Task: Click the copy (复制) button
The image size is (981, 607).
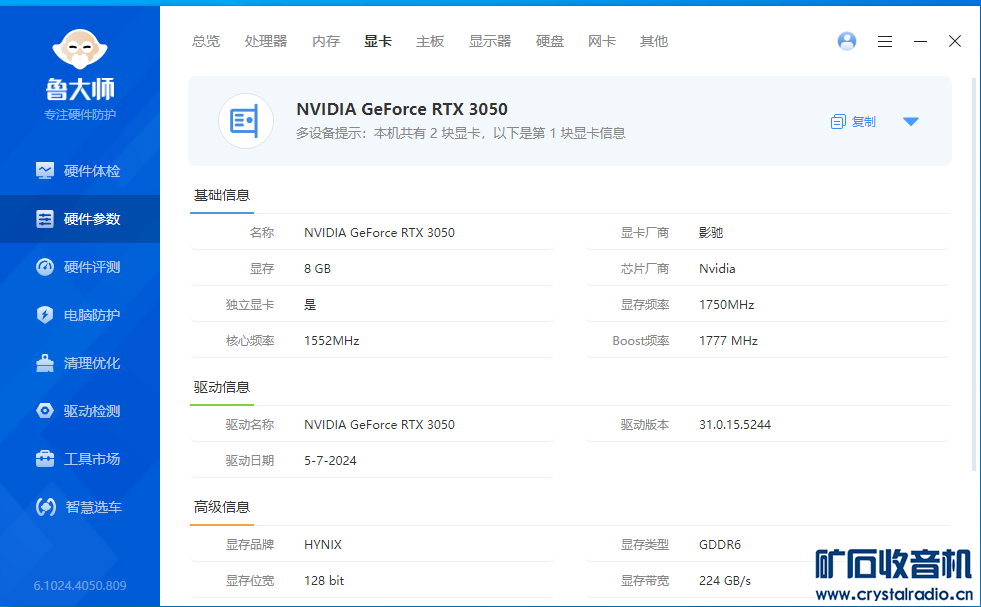Action: tap(853, 122)
